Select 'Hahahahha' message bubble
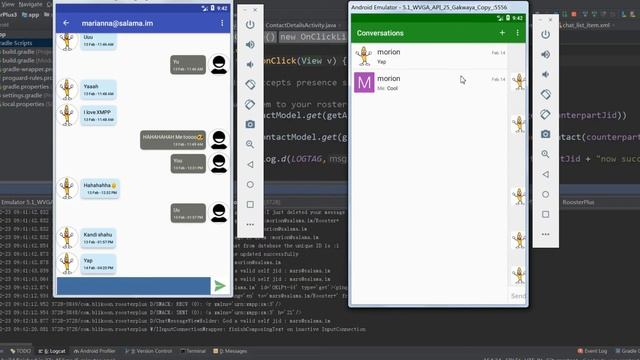The width and height of the screenshot is (640, 360). coord(100,189)
